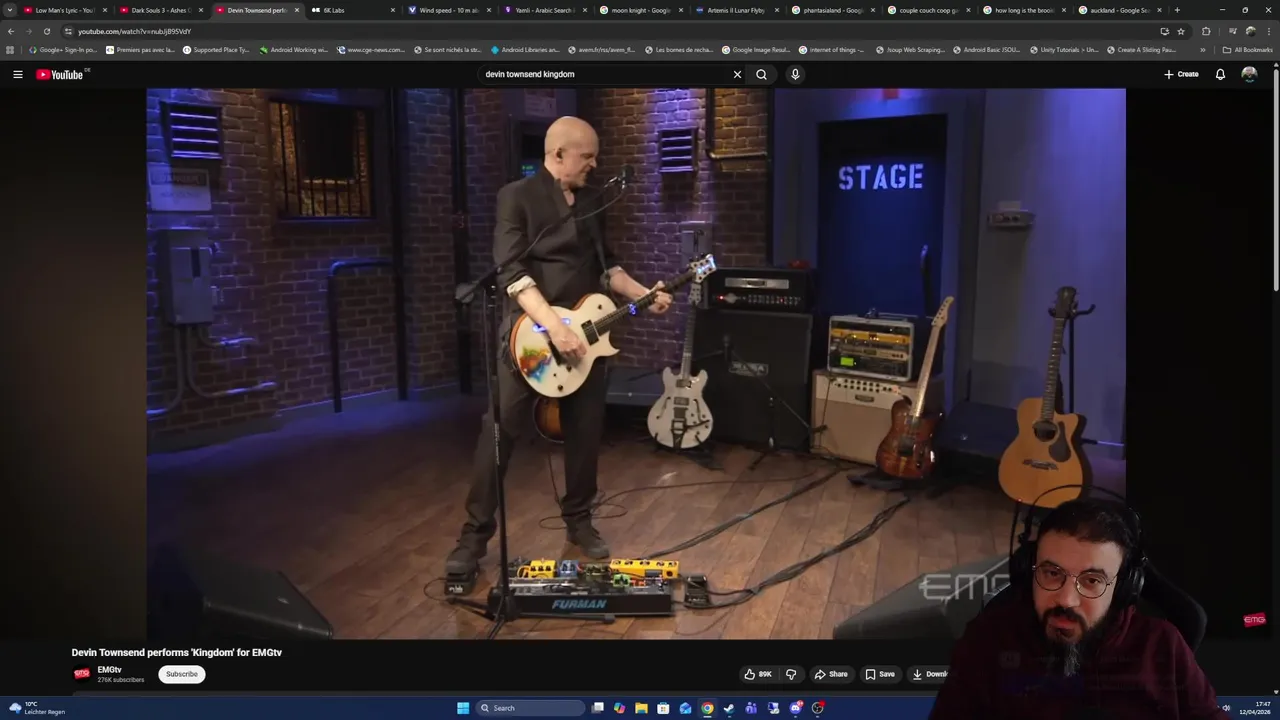Close the 'Devin Townsend performs' tab
This screenshot has width=1280, height=720.
(x=297, y=10)
